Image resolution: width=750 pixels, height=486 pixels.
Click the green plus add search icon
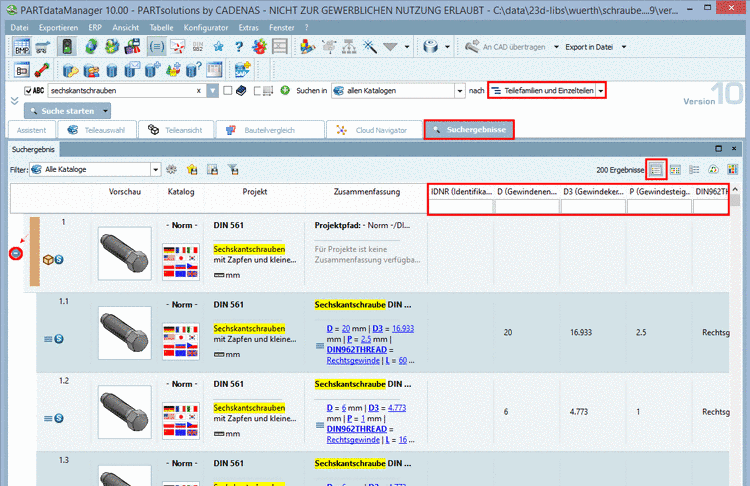pos(285,90)
